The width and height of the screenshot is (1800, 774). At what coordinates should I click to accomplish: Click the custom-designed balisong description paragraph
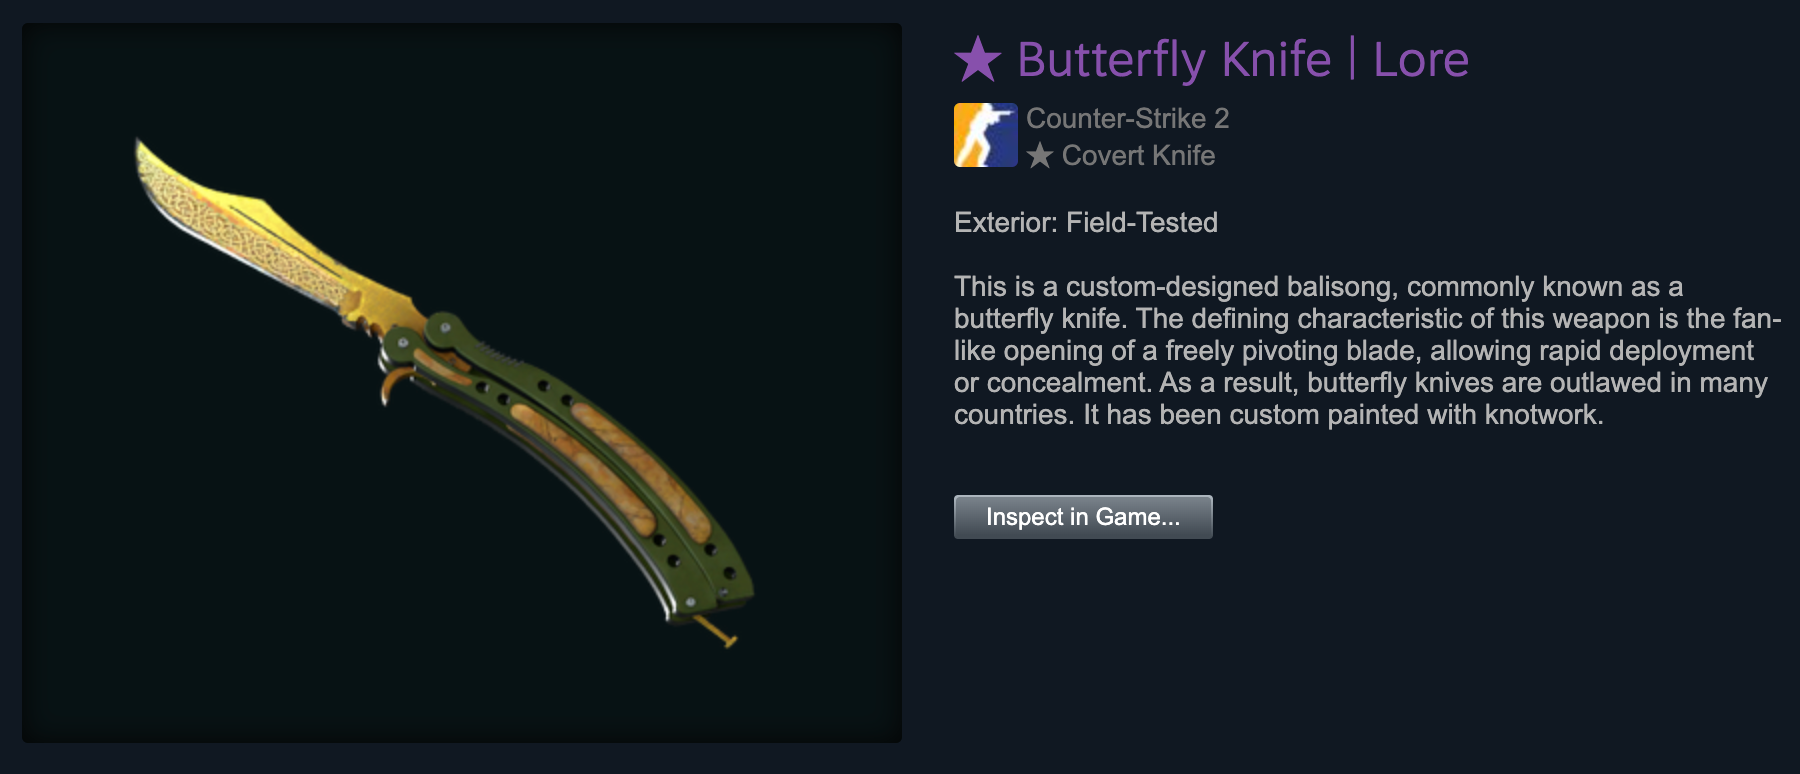click(x=1367, y=350)
